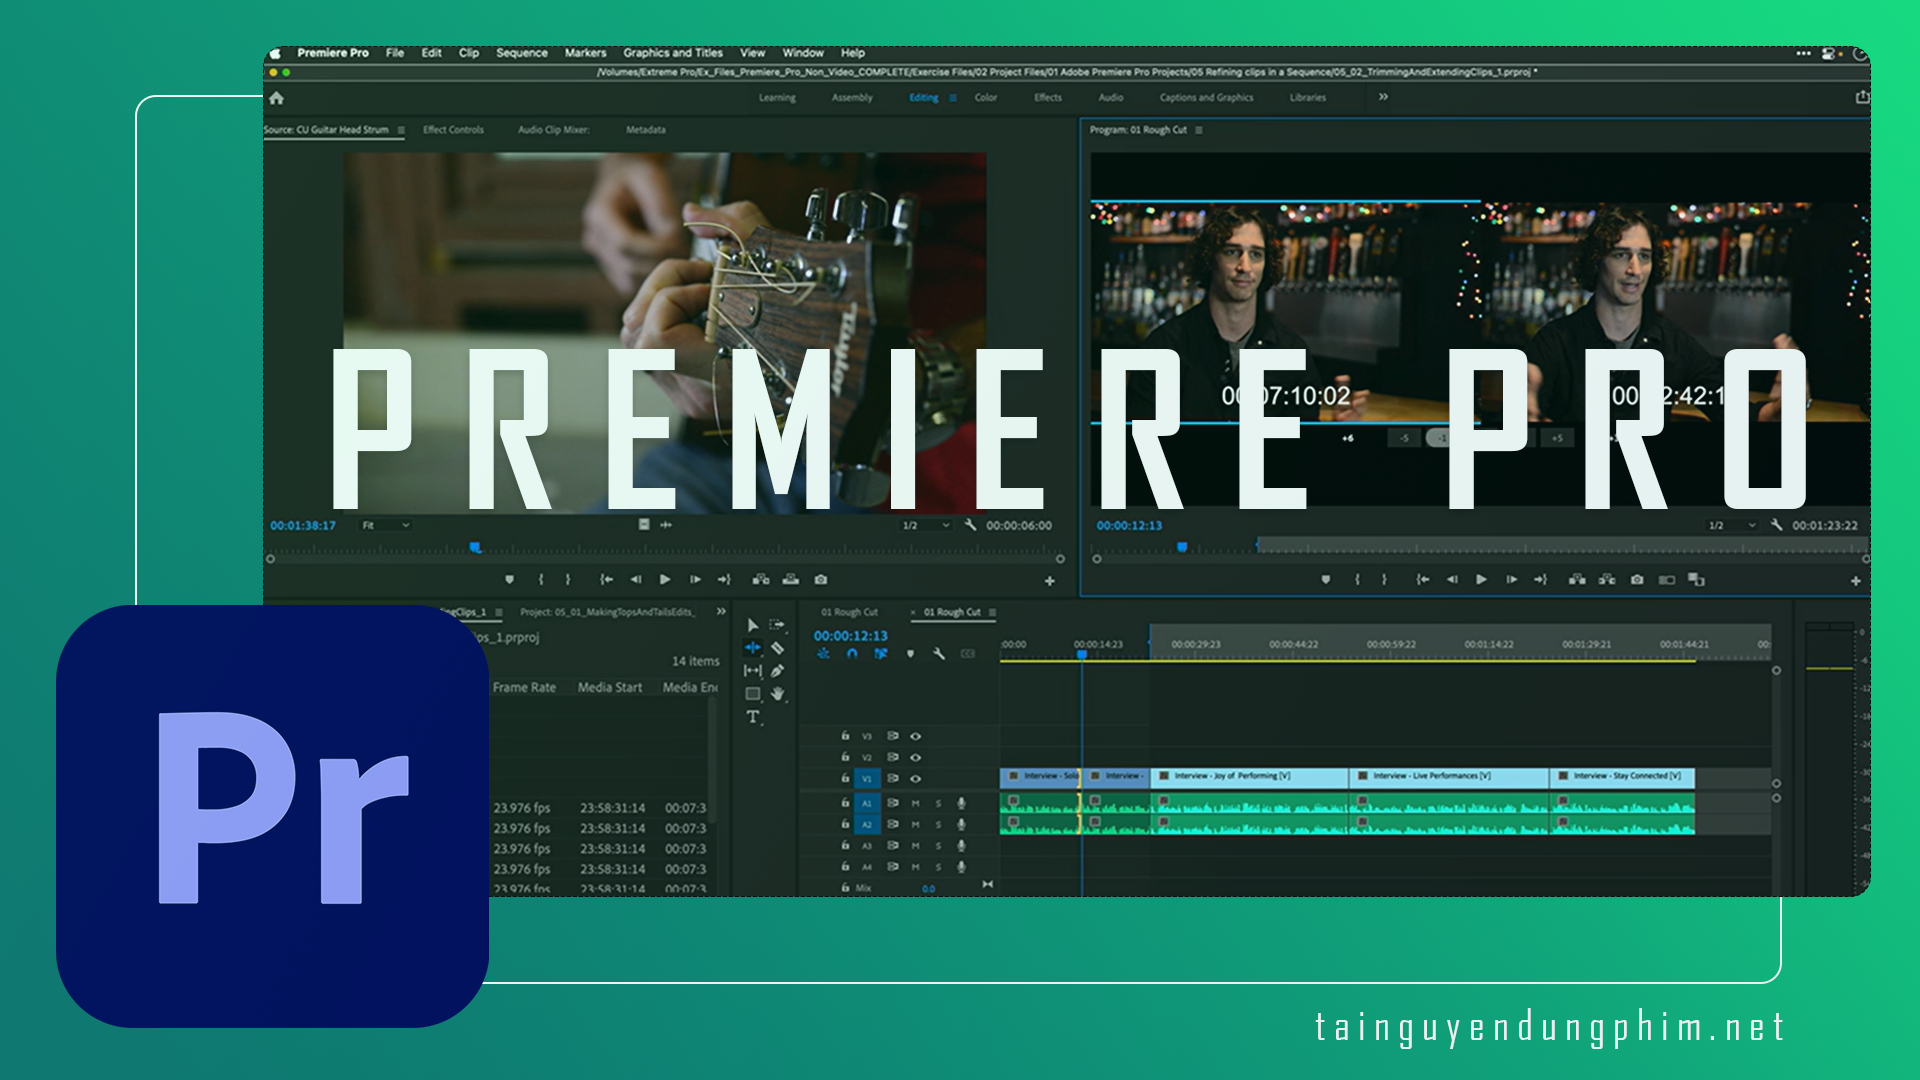Open Graphics and Titles menu
Screen dimensions: 1920x1080
click(x=672, y=53)
